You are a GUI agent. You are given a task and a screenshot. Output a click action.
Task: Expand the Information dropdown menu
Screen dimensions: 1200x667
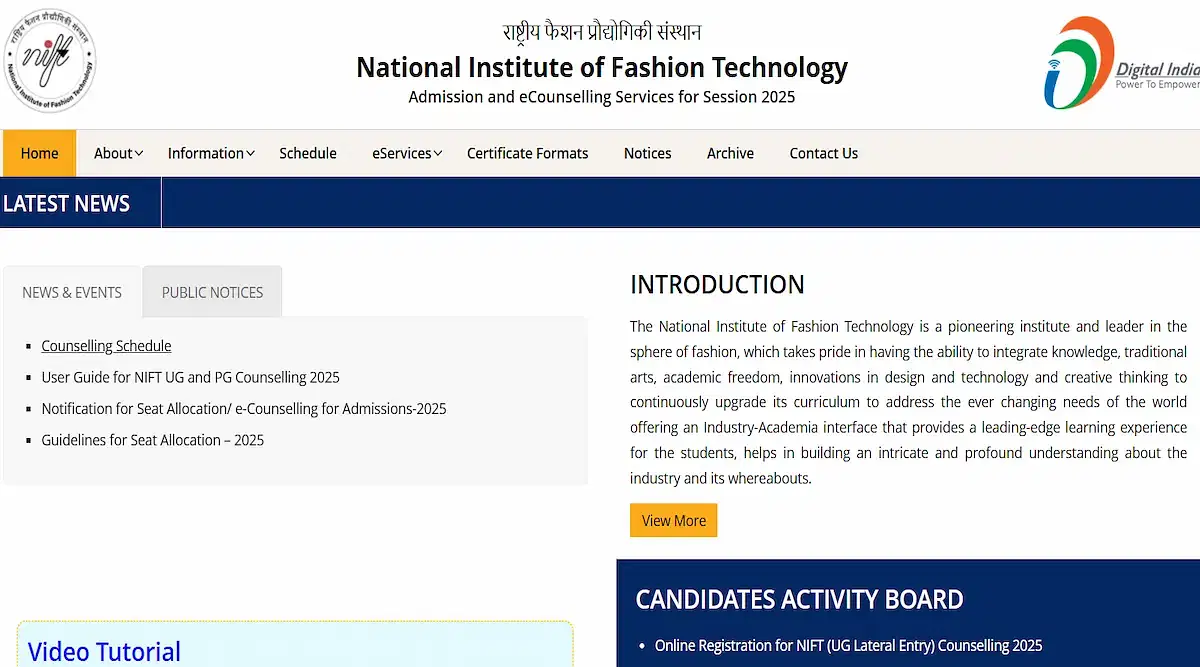[x=211, y=153]
